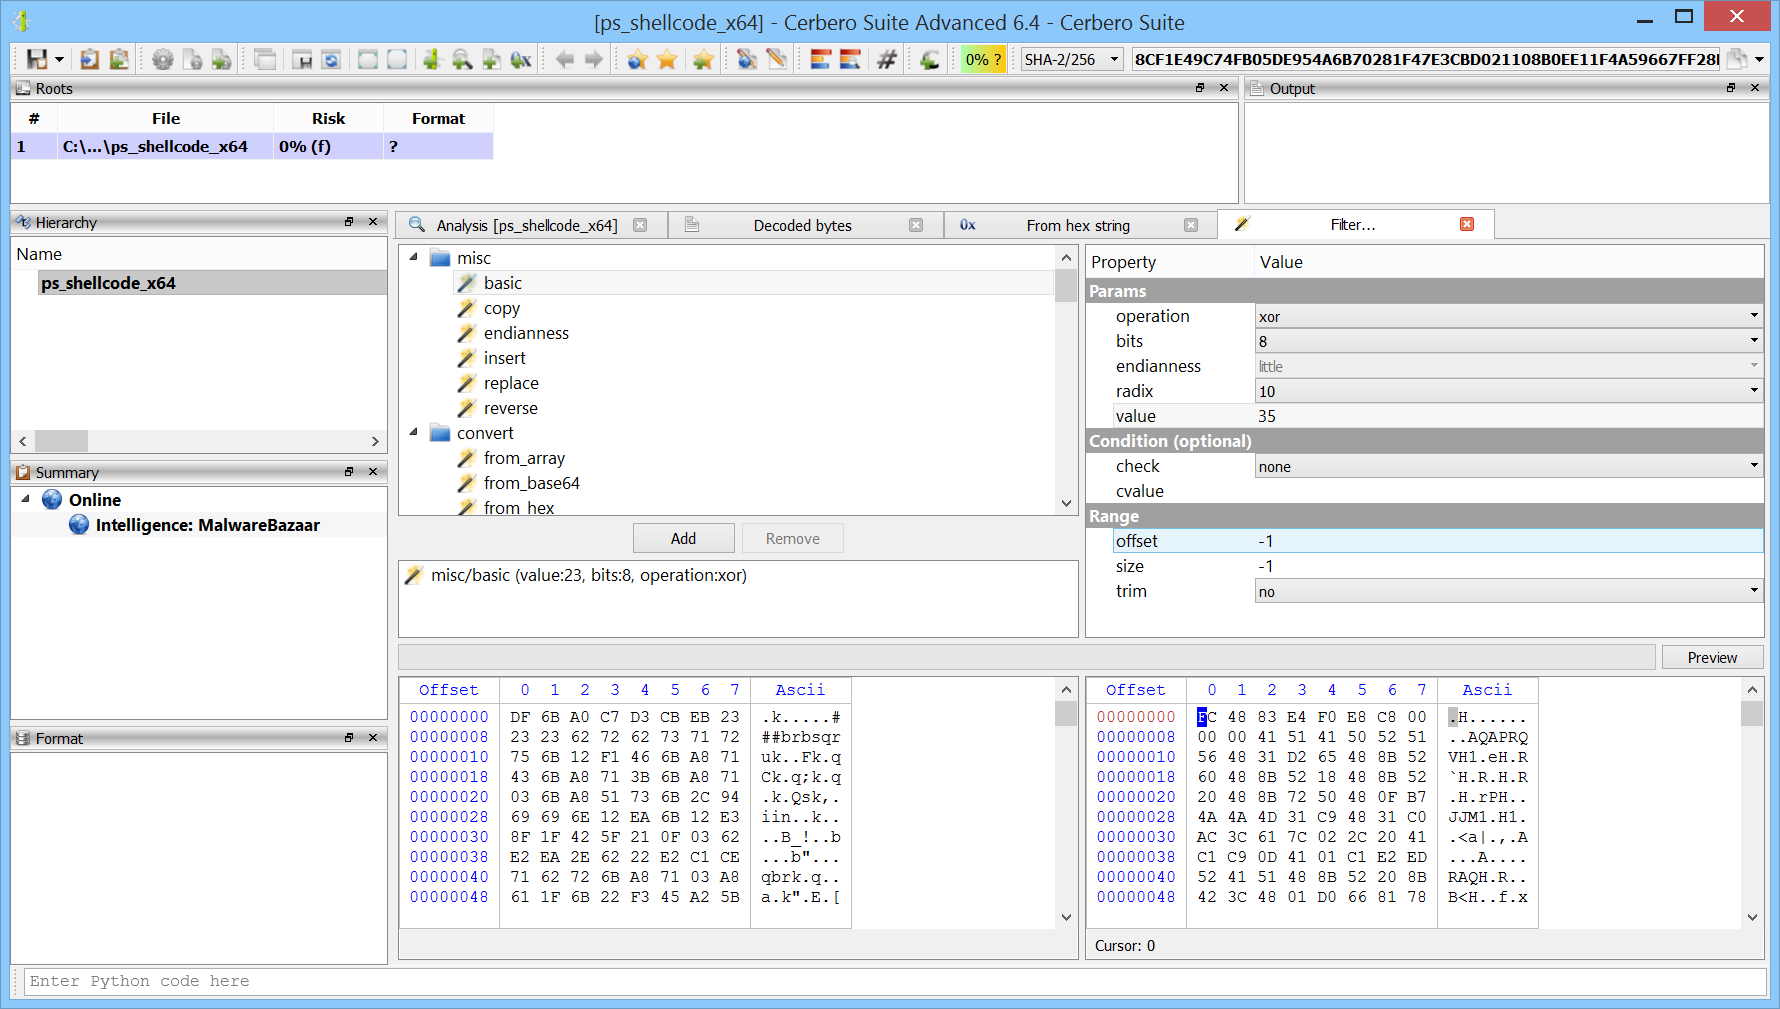The image size is (1780, 1009).
Task: Open the radix dropdown showing 10
Action: 1508,391
